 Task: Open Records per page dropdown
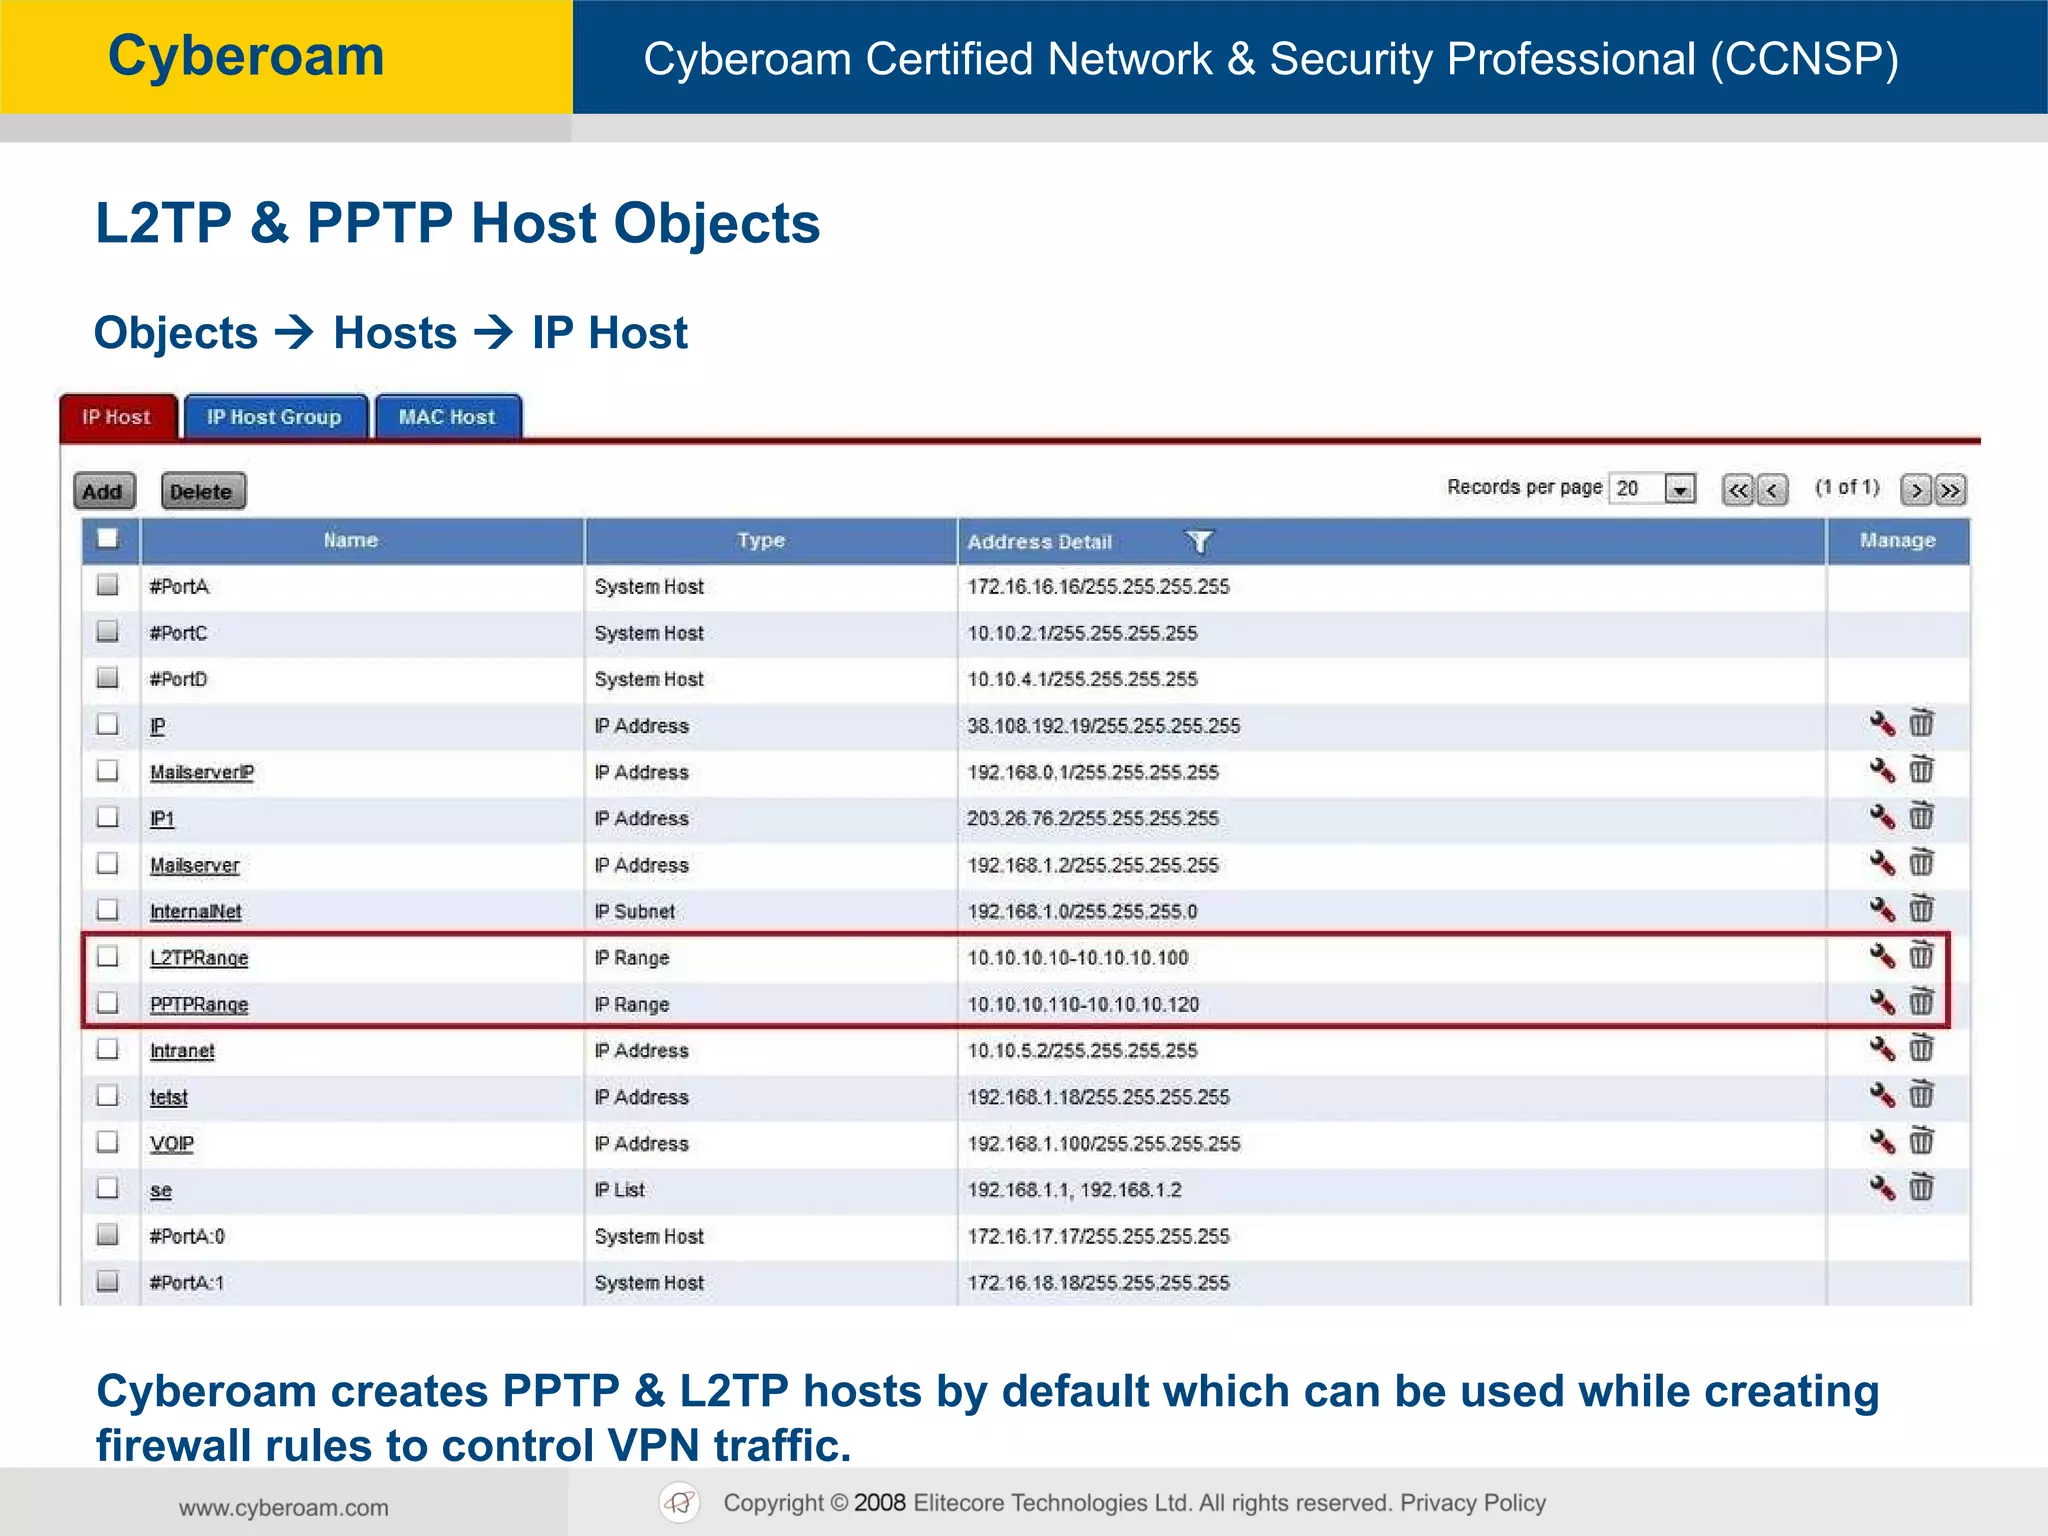1652,488
